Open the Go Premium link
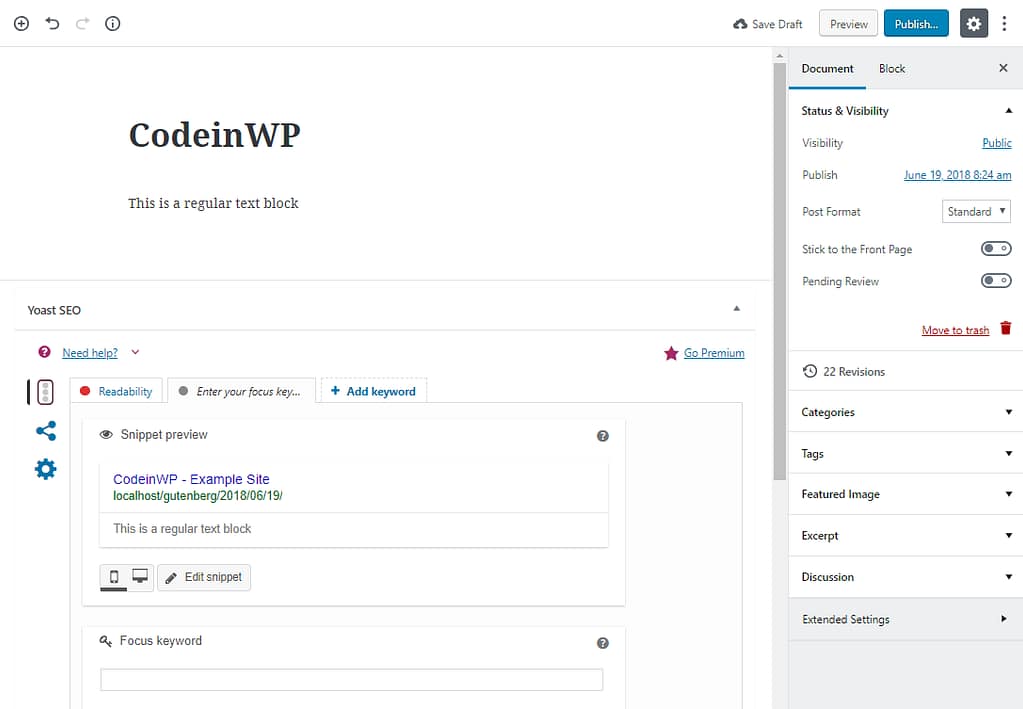 tap(713, 352)
